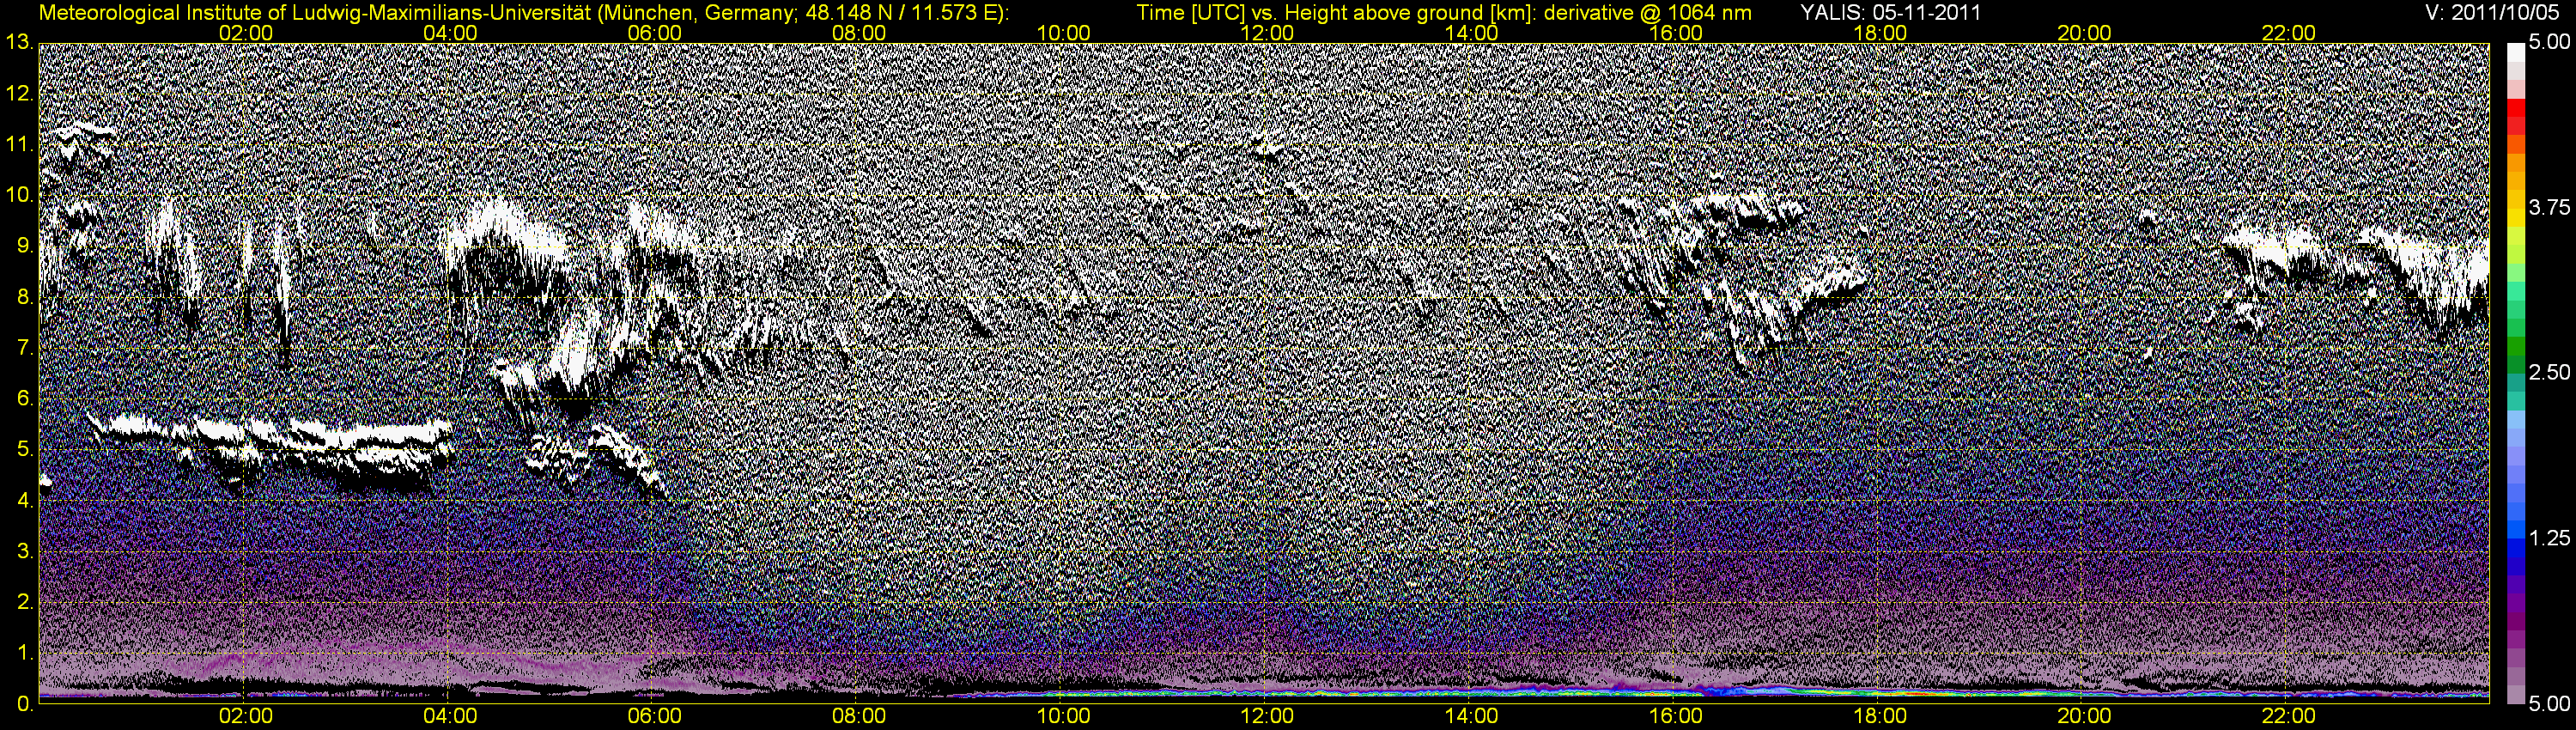Screen dimensions: 2576x730
Task: Pick the 02:00 label on the bottom time axis
Action: coord(246,716)
